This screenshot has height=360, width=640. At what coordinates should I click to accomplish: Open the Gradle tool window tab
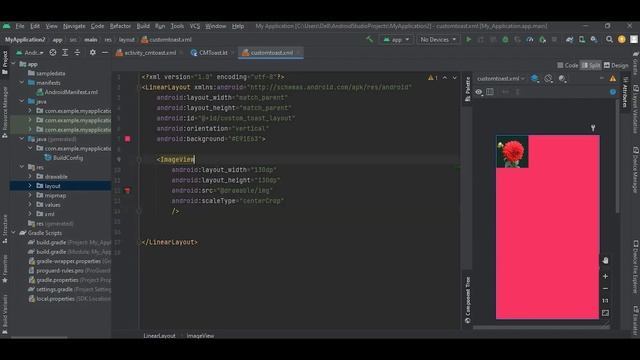point(636,63)
